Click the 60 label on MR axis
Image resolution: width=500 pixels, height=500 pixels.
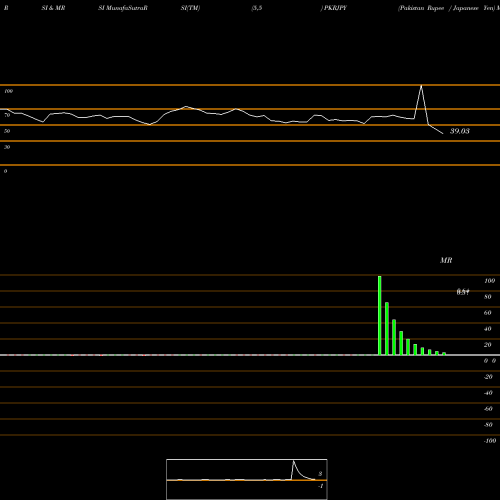[x=488, y=313]
